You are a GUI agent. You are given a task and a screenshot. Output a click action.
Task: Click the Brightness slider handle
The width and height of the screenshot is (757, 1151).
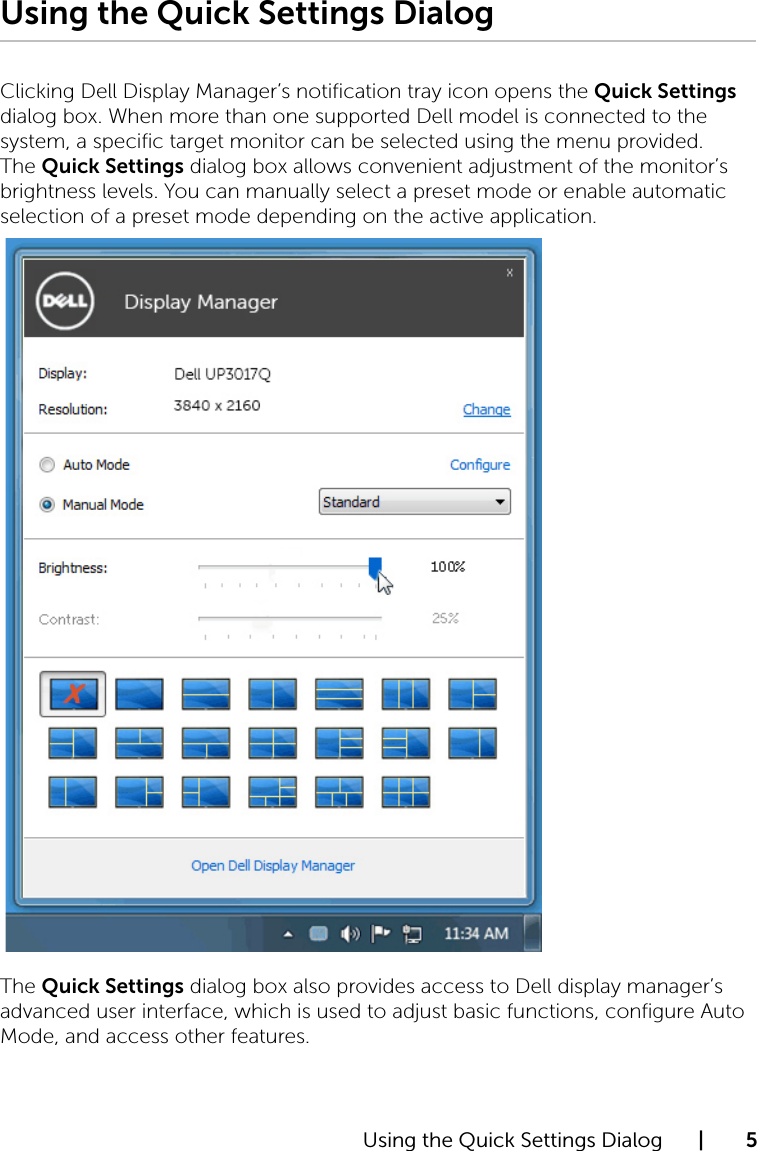375,567
